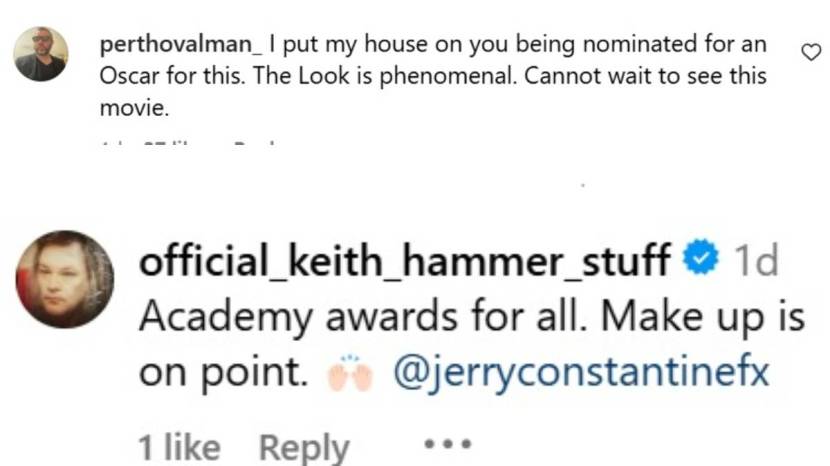Click the '1d' timestamp
The width and height of the screenshot is (830, 466).
click(x=755, y=262)
